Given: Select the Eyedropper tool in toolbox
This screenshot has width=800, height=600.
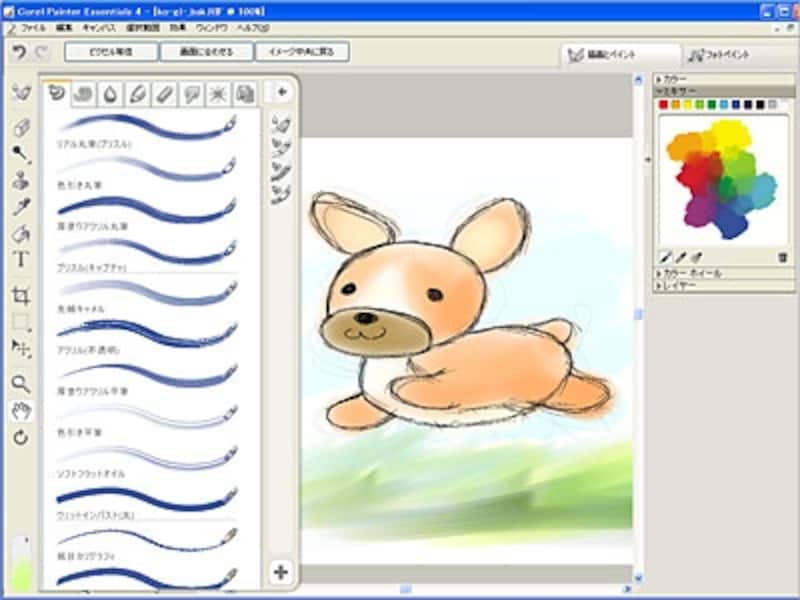Looking at the screenshot, I should [x=21, y=207].
